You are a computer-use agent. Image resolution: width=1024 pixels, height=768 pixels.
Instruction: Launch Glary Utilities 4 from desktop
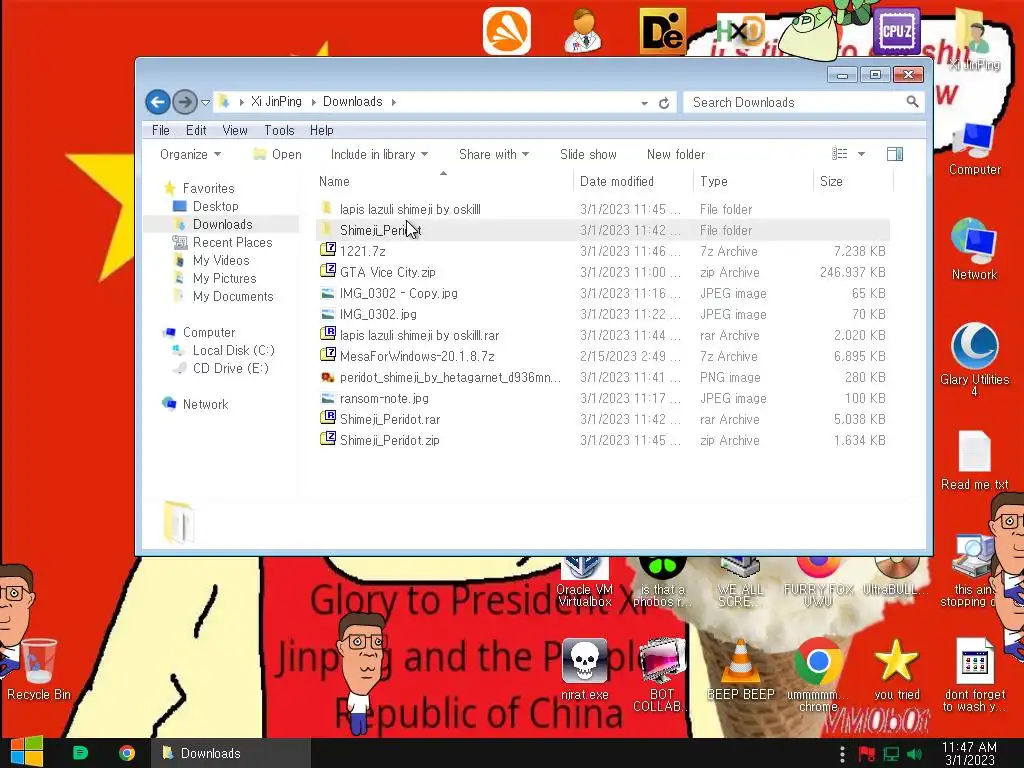tap(974, 359)
